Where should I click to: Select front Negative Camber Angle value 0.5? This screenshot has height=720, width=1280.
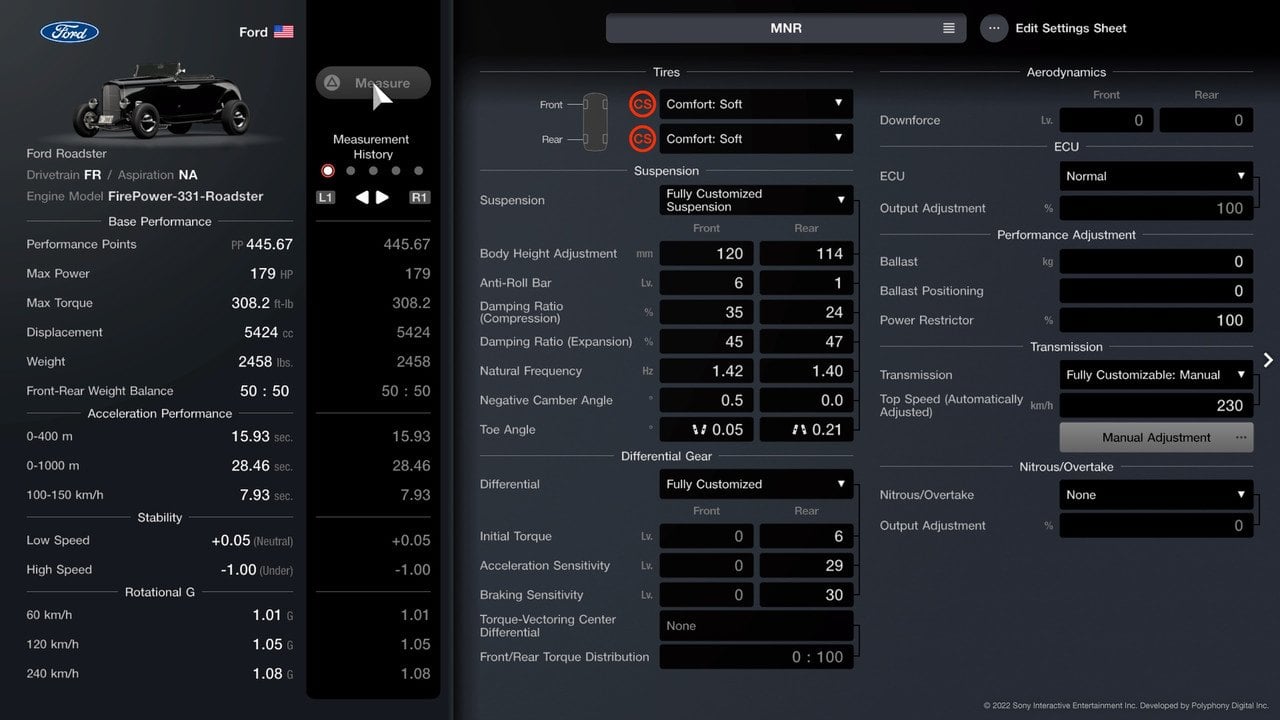(x=706, y=400)
